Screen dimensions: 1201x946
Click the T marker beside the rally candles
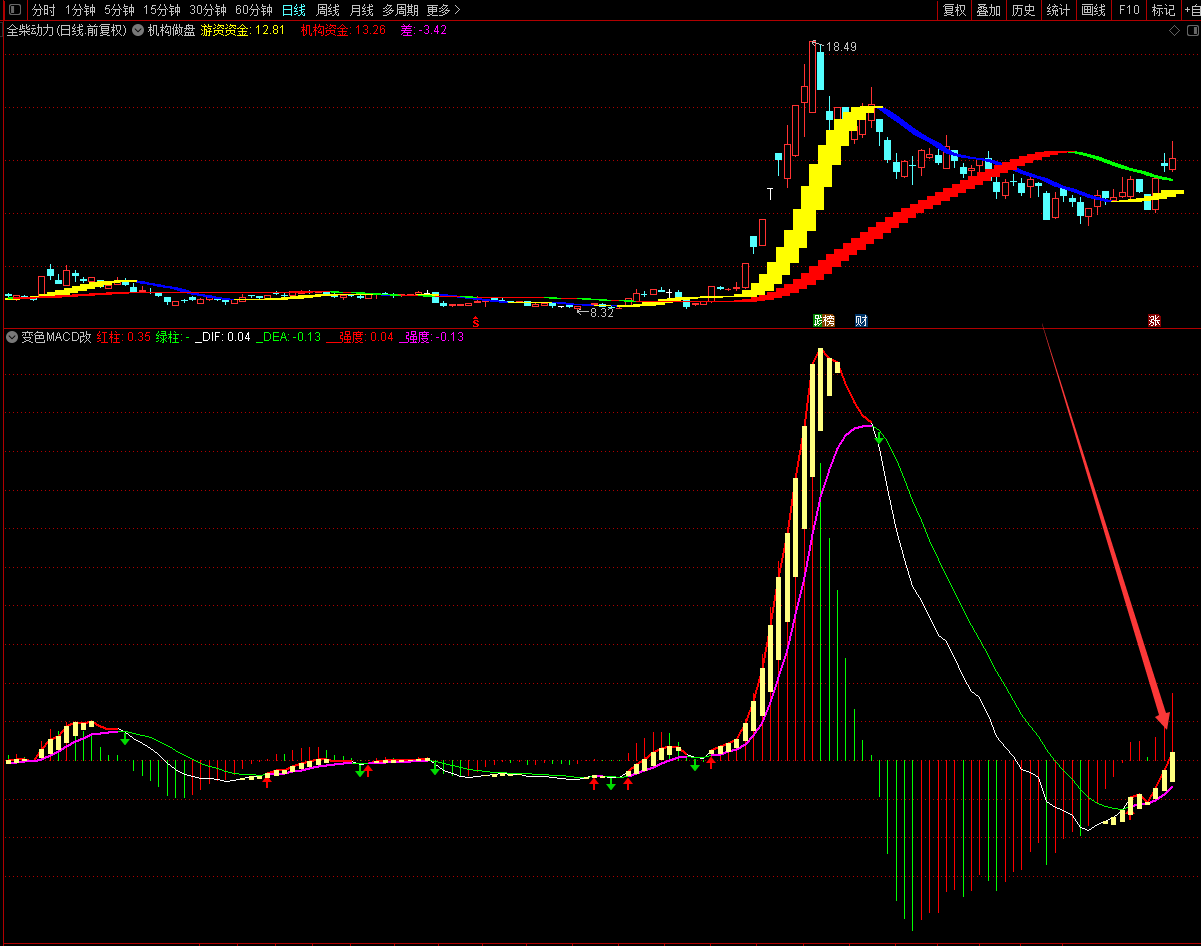pyautogui.click(x=770, y=193)
